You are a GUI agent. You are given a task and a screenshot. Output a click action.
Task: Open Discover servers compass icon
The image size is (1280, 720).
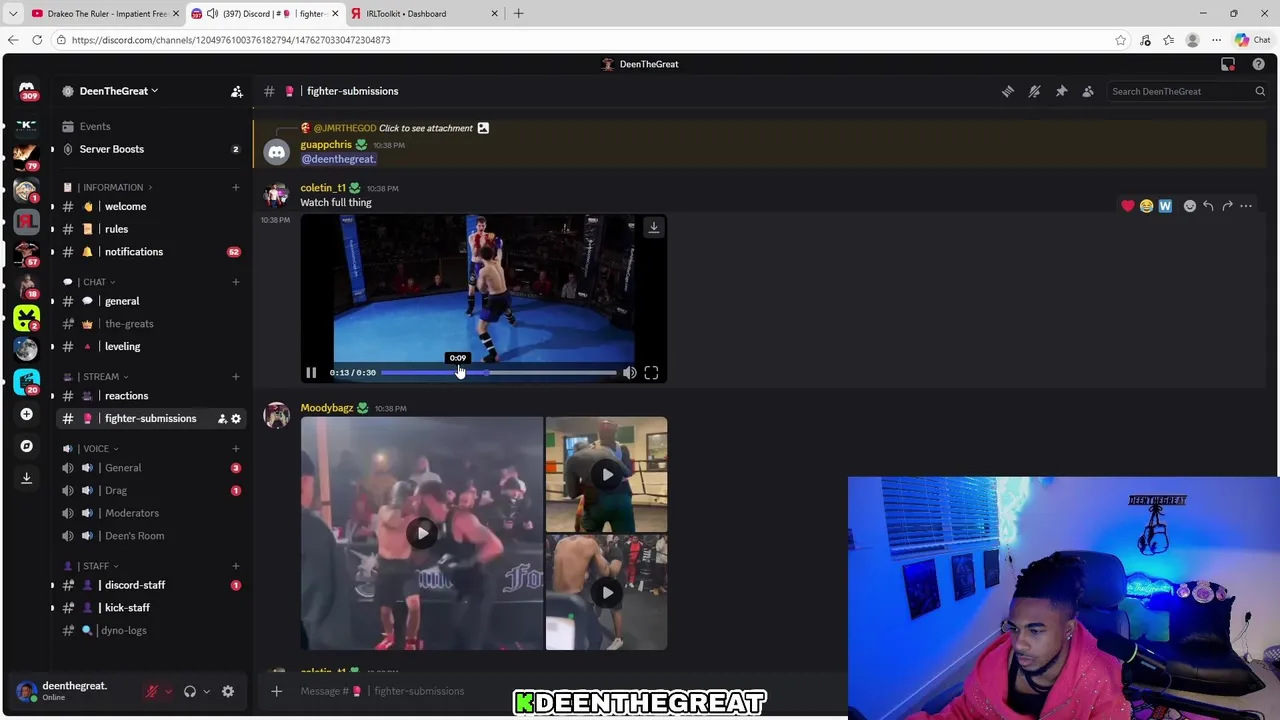pyautogui.click(x=27, y=446)
